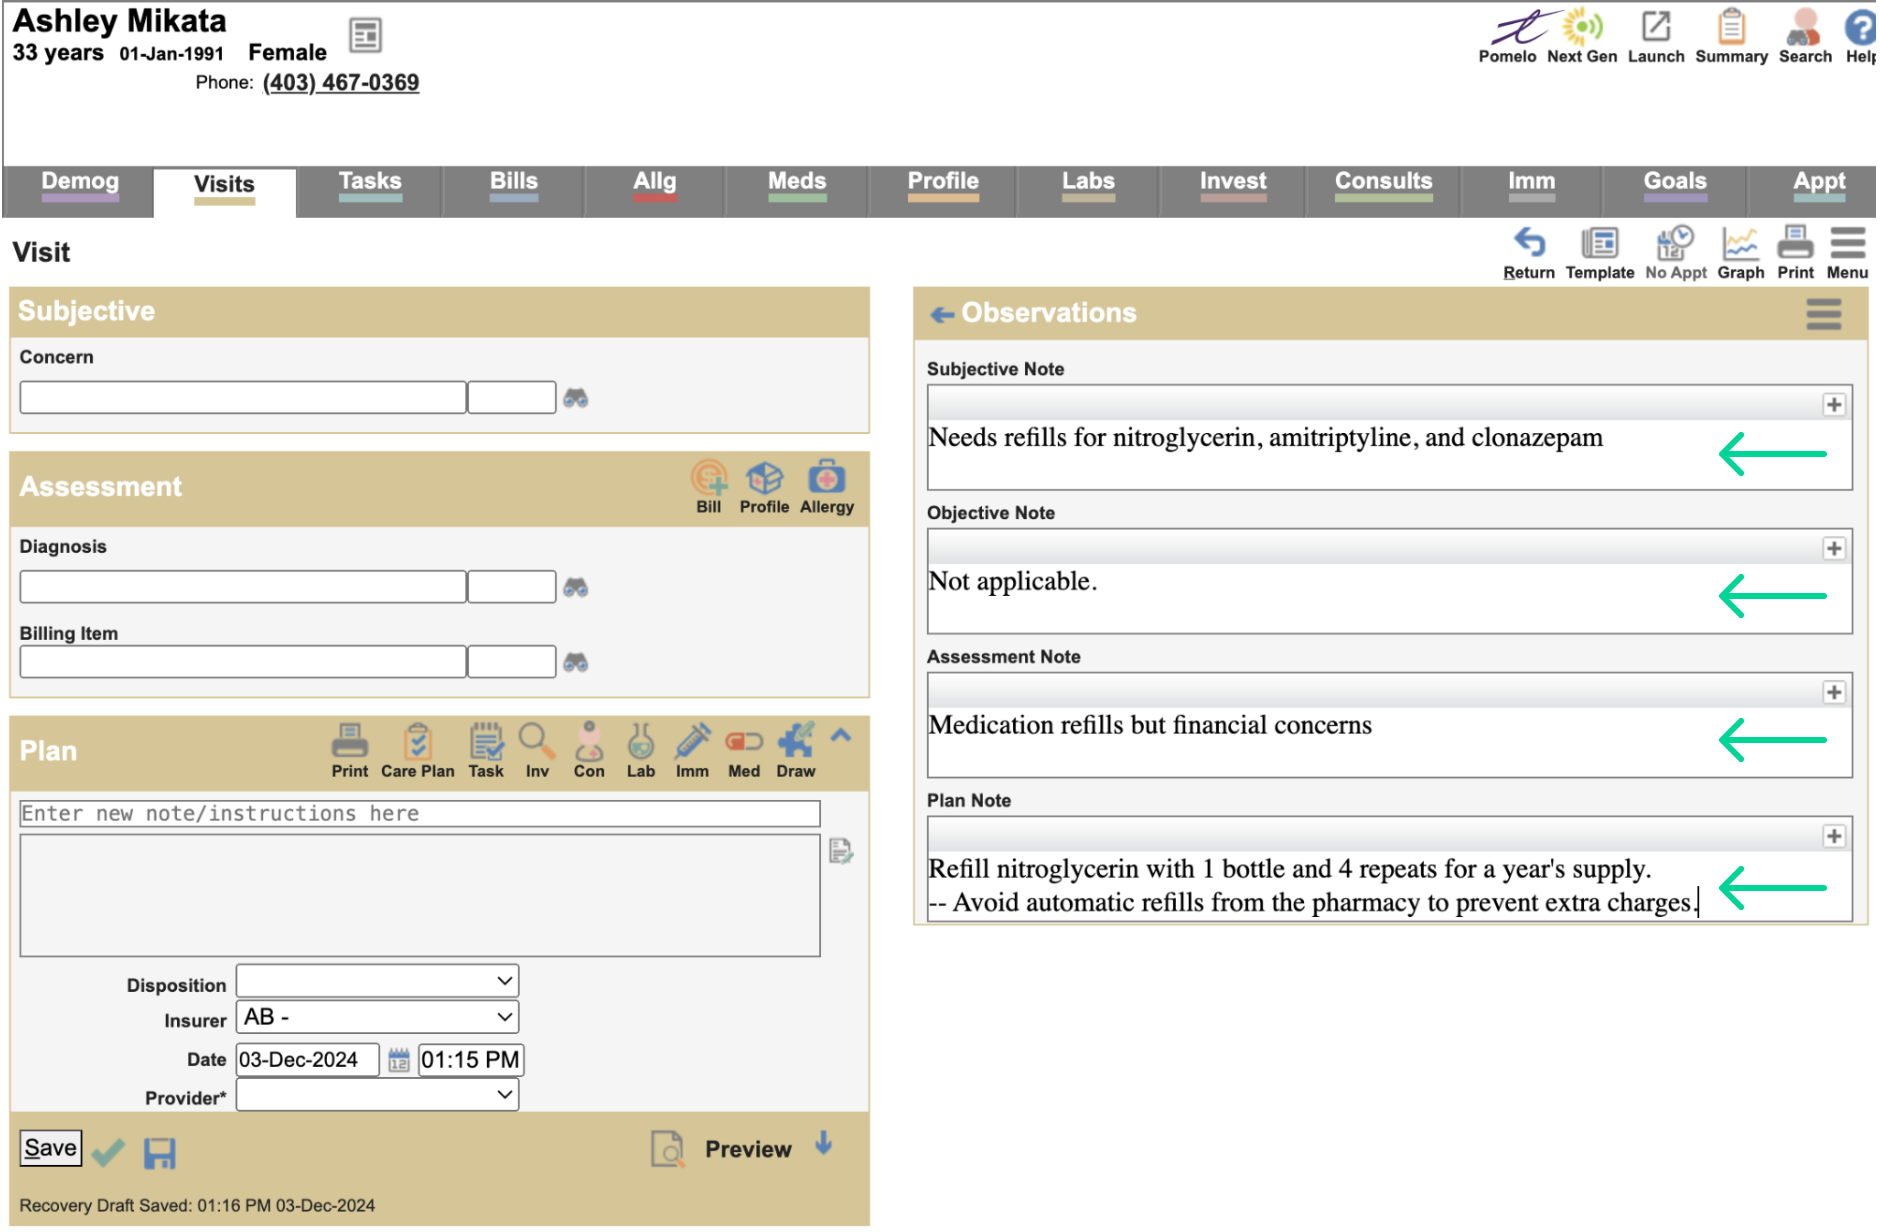Open the Graph icon
Screen dimensions: 1880x1232
[1741, 253]
